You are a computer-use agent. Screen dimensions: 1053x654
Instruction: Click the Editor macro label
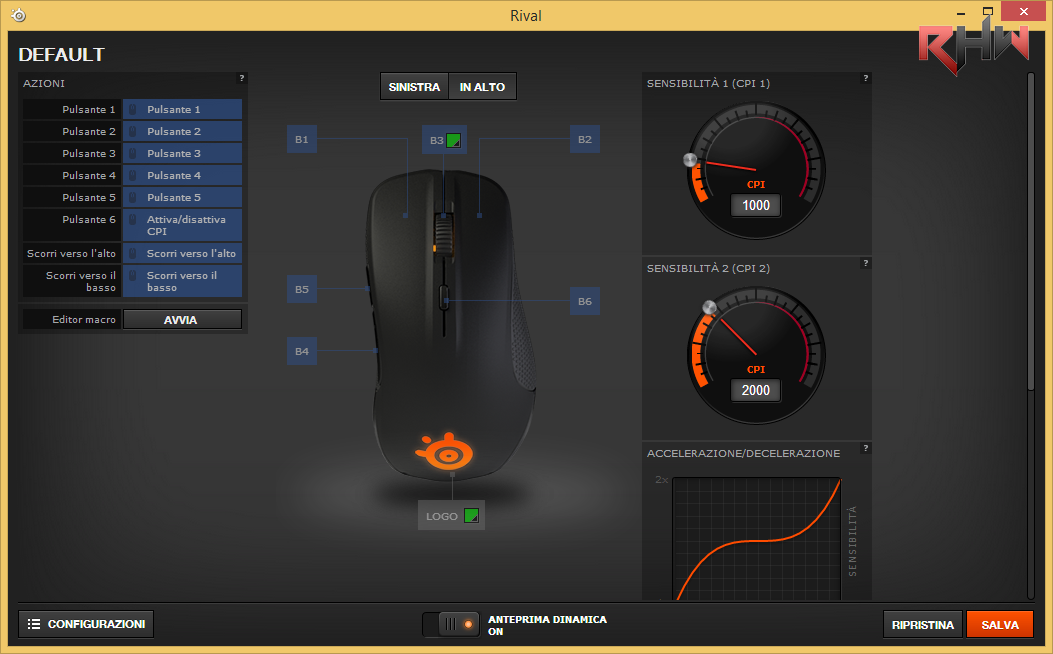pos(84,320)
